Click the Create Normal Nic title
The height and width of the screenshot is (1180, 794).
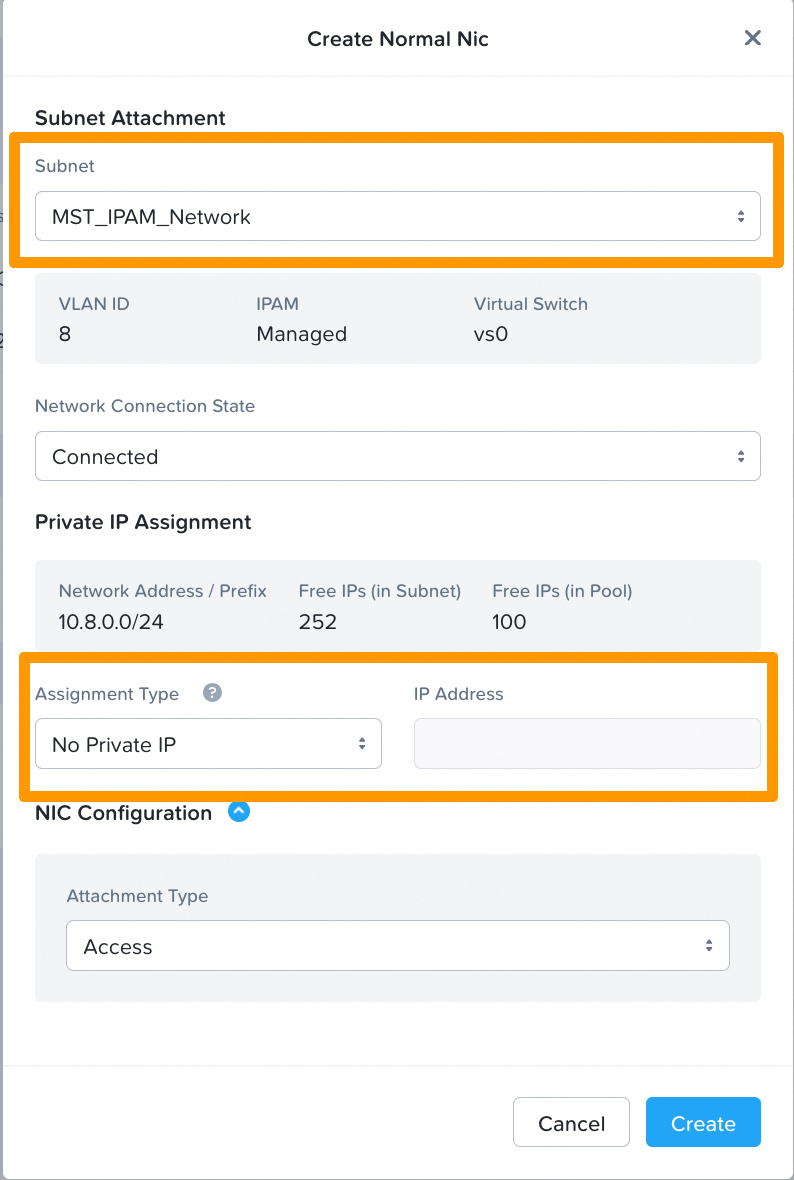397,39
